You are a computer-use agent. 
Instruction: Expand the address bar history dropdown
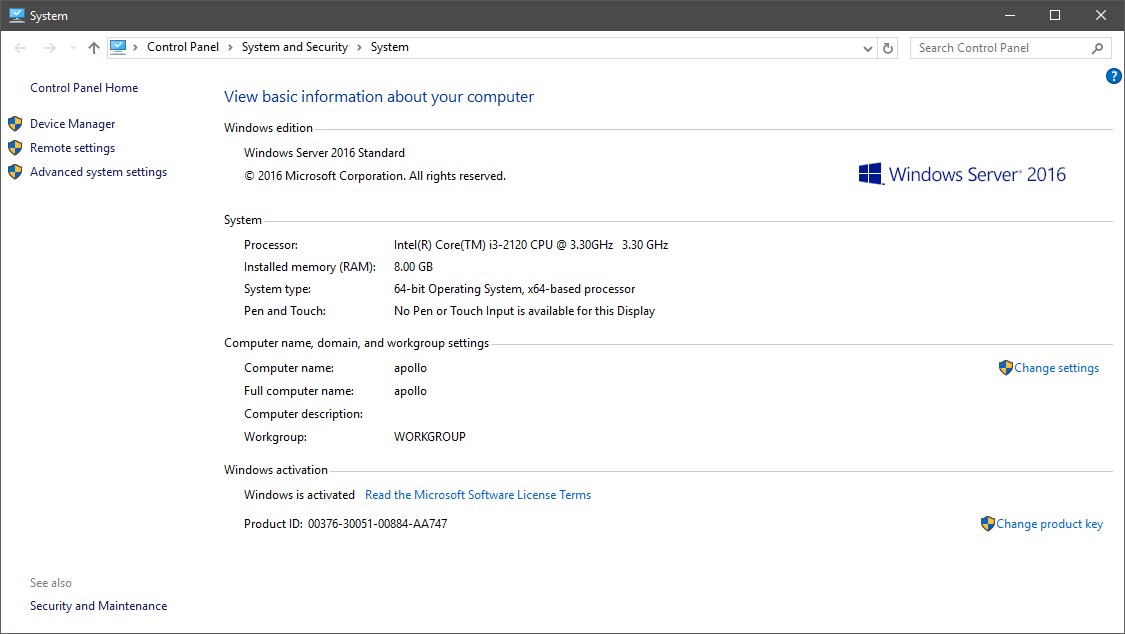[x=867, y=48]
